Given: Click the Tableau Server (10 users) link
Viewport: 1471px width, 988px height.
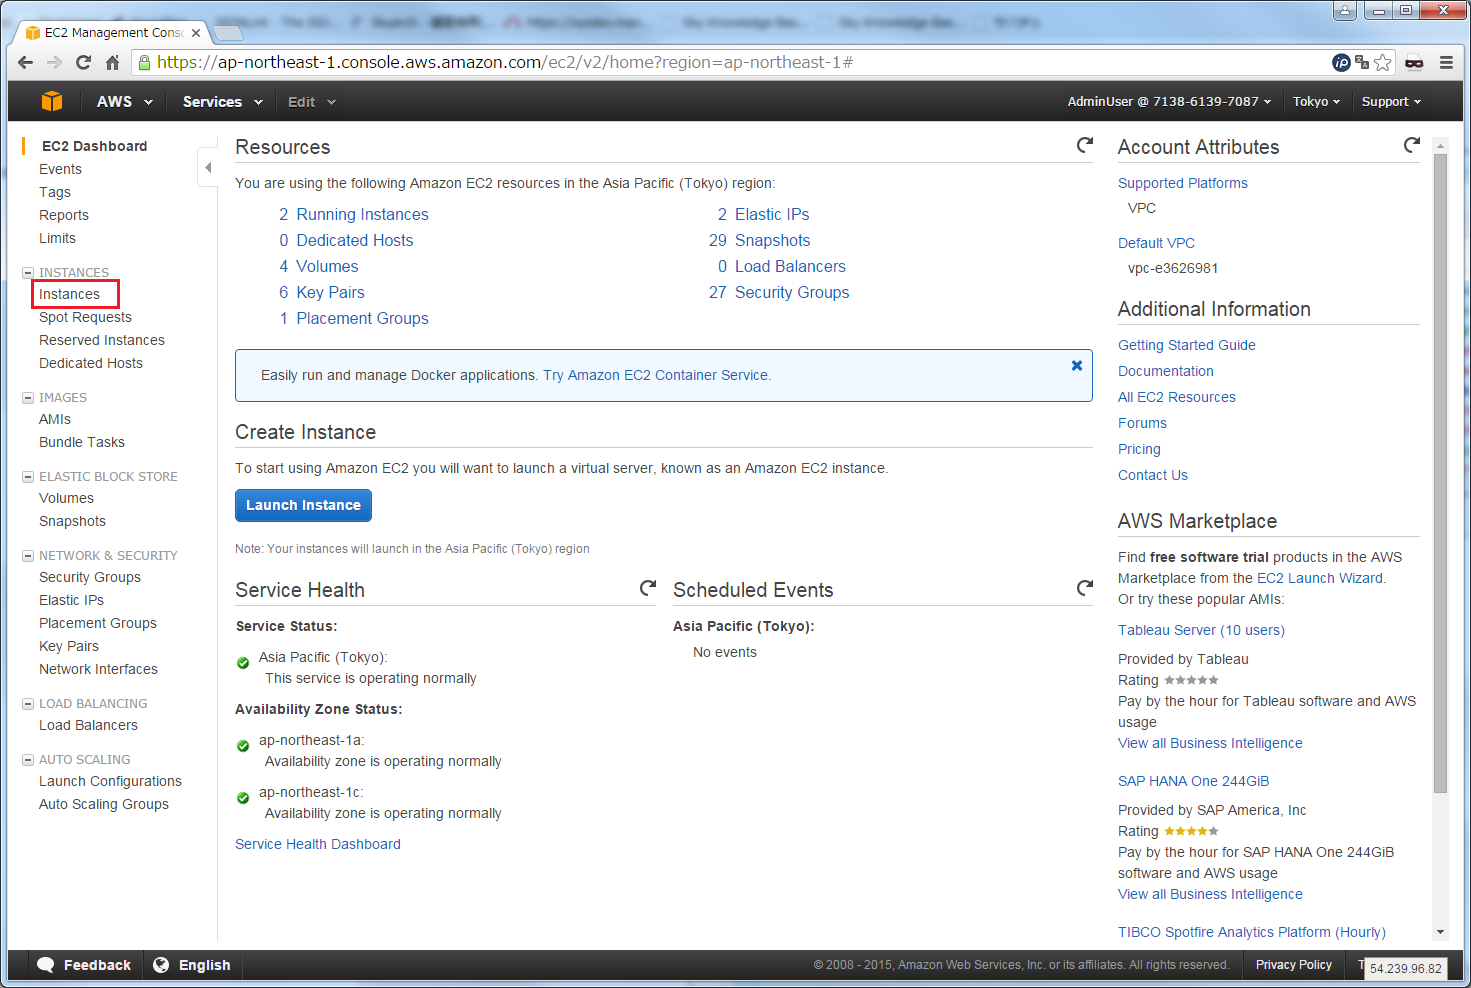Looking at the screenshot, I should tap(1201, 630).
